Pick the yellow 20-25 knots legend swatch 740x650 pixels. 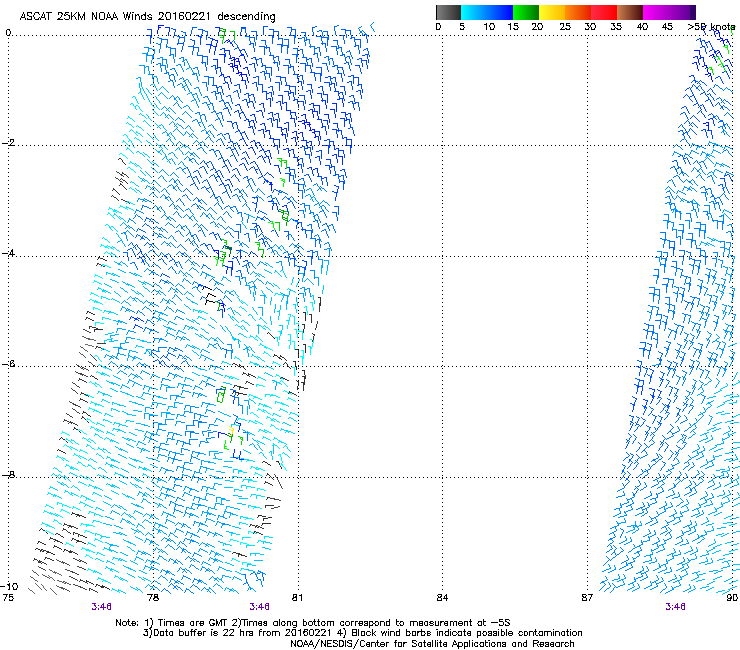(x=552, y=12)
